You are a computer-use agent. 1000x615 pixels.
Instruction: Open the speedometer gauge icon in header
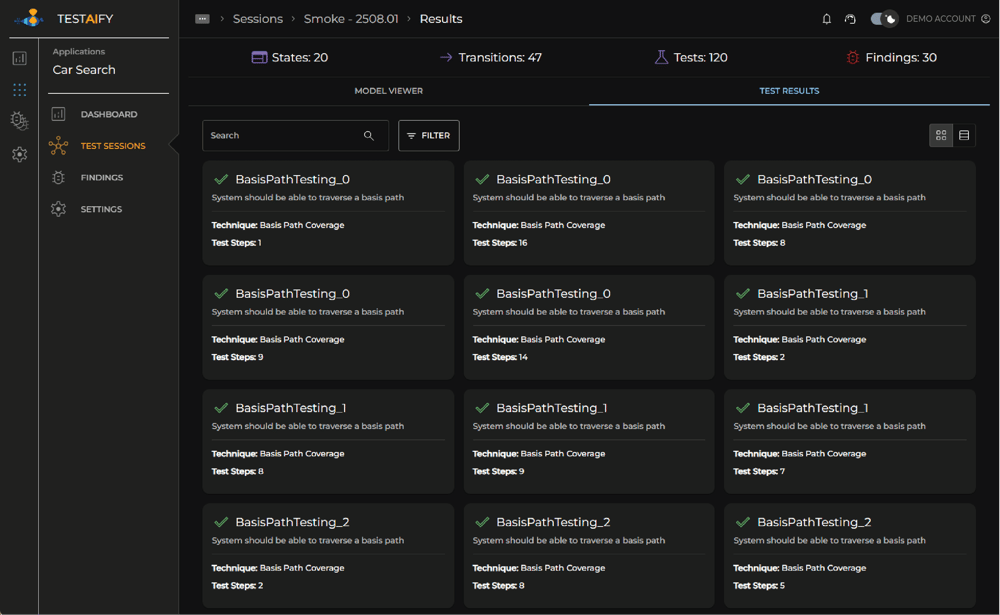coord(850,19)
